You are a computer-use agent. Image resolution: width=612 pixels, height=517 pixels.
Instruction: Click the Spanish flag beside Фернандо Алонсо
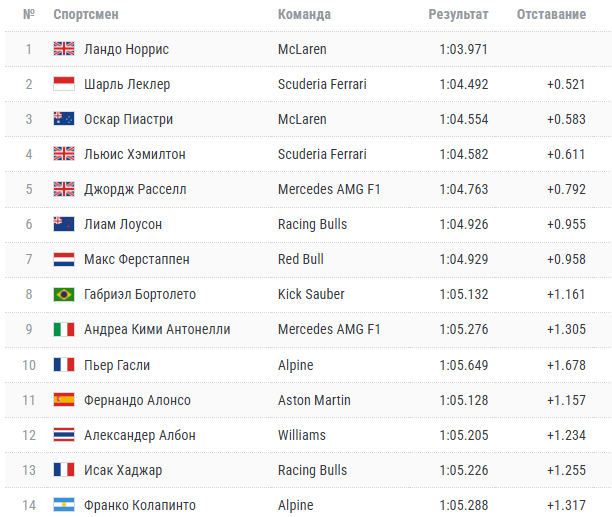pos(64,400)
